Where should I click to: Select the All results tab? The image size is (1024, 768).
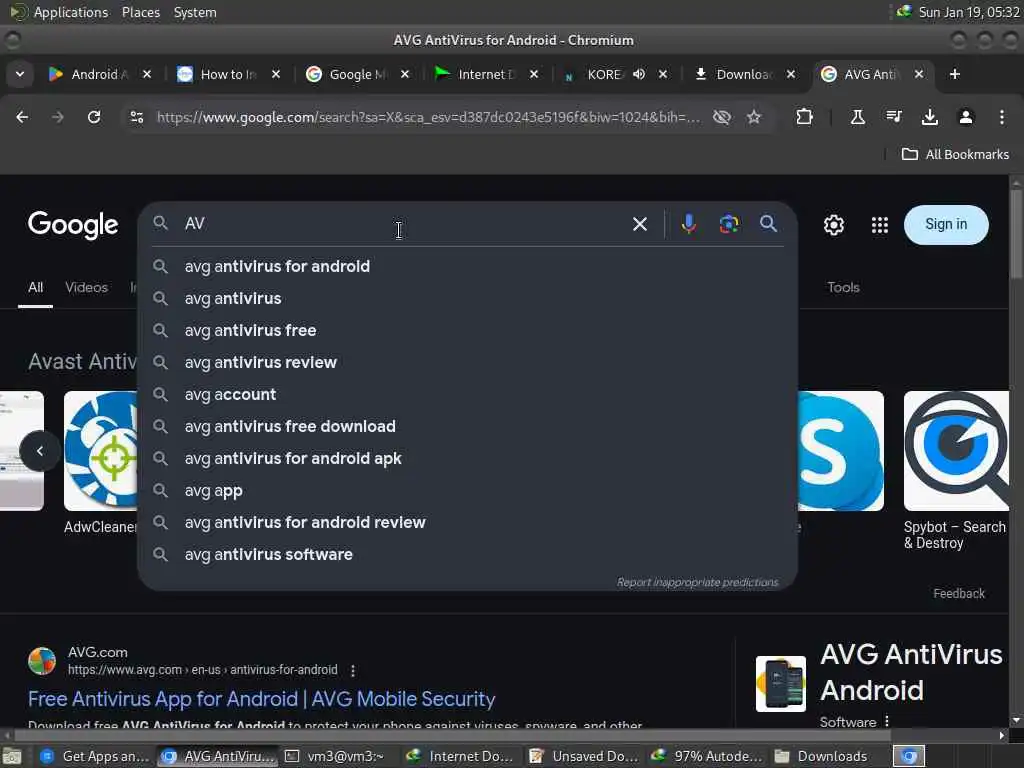tap(35, 287)
